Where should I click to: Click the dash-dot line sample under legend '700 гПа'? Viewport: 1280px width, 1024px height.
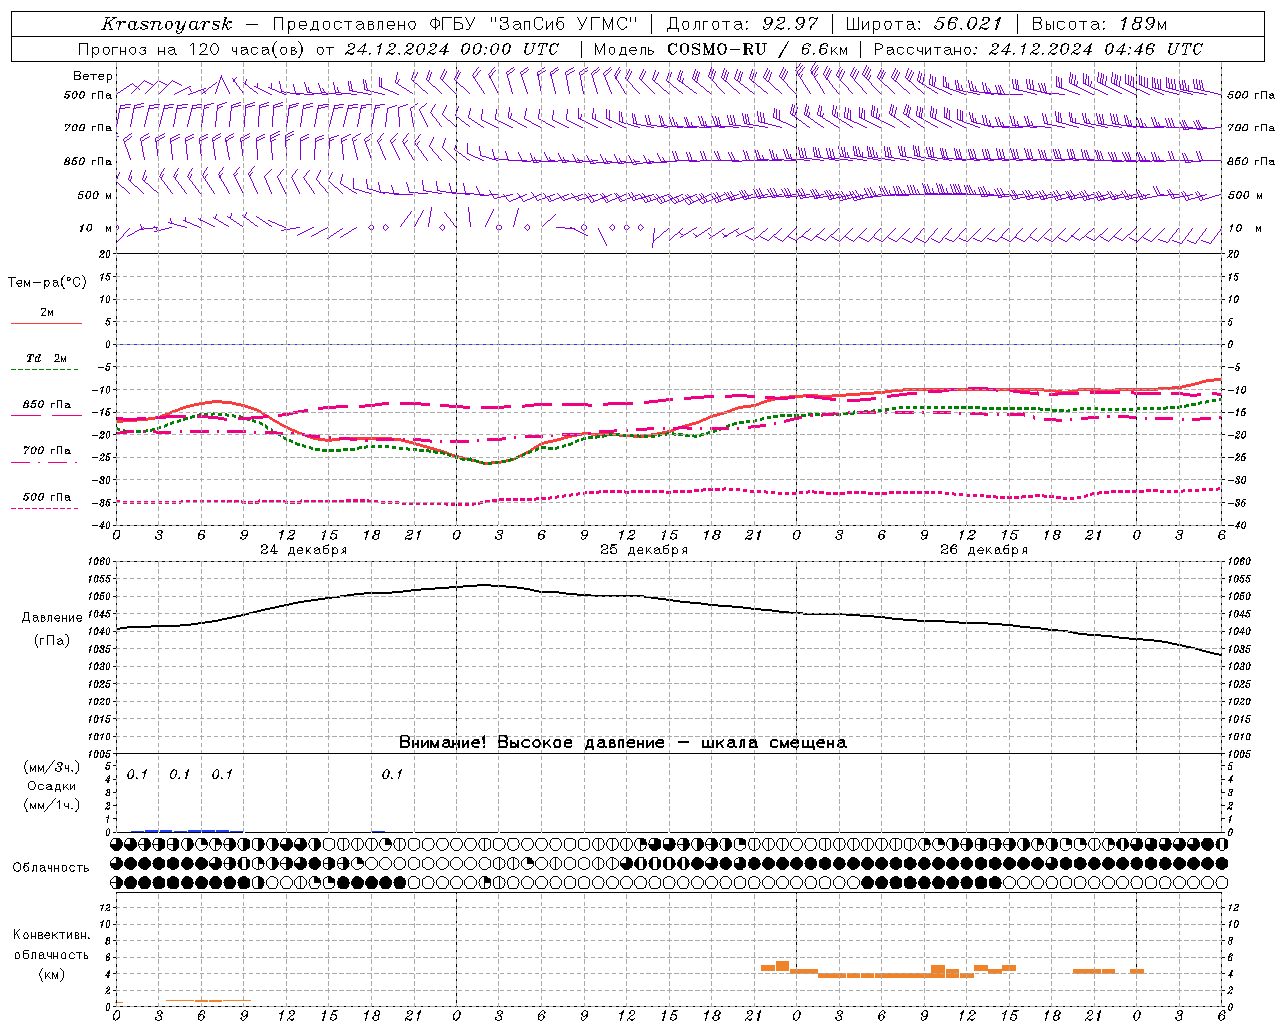(x=44, y=462)
